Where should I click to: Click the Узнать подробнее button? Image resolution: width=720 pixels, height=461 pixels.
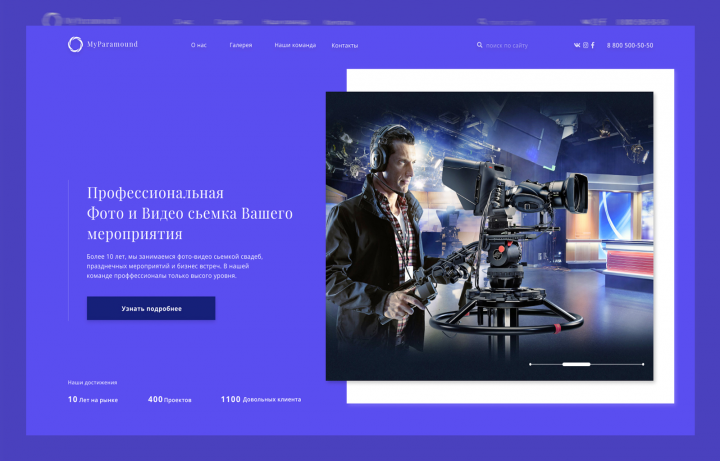pos(151,308)
